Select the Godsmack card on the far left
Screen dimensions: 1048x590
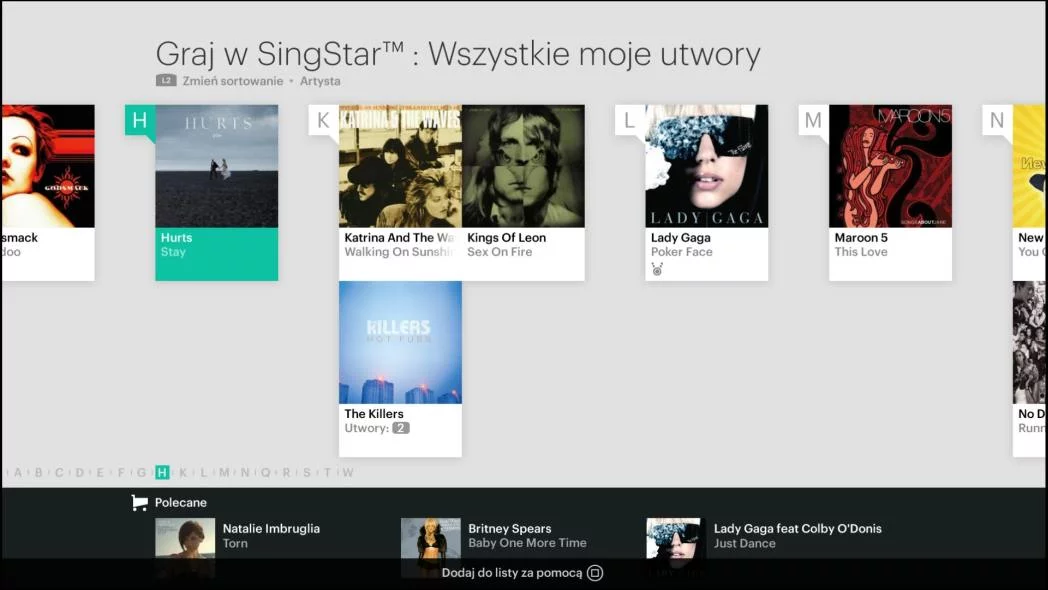(47, 192)
